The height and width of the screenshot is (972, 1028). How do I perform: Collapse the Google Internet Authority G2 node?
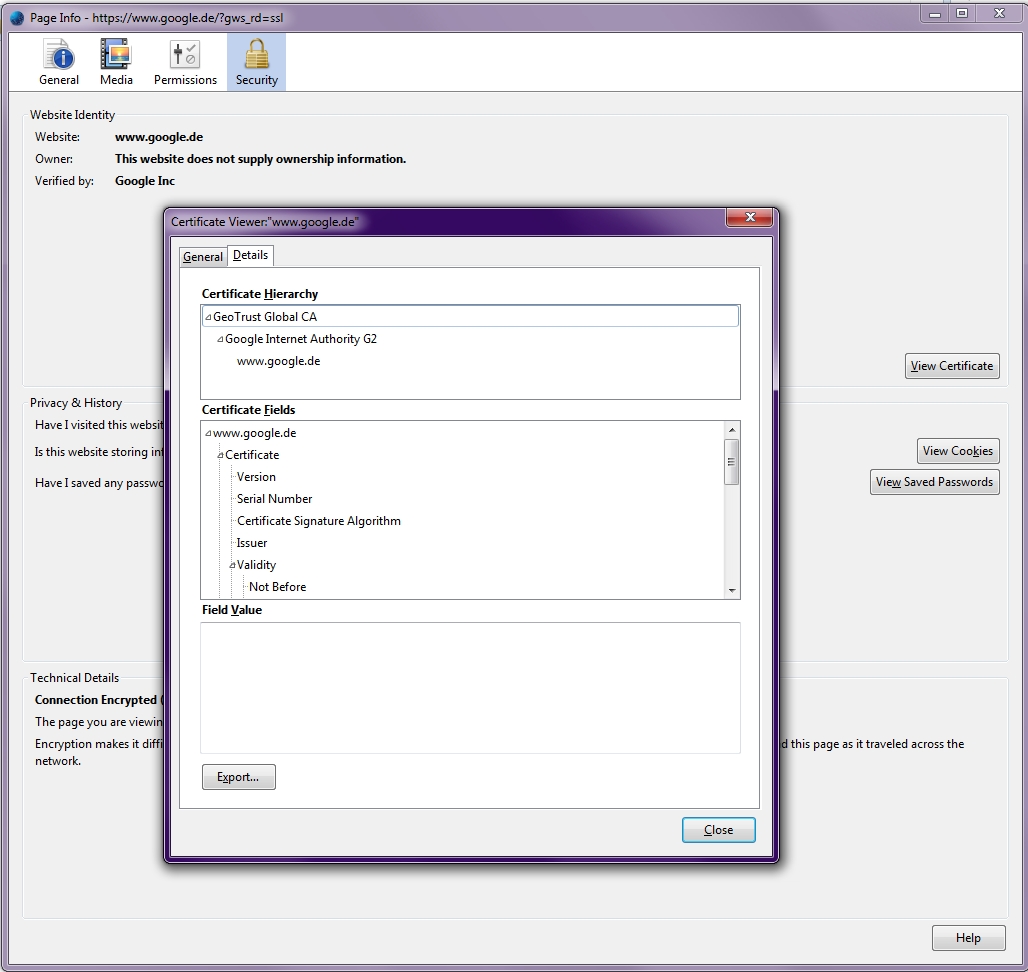[220, 340]
